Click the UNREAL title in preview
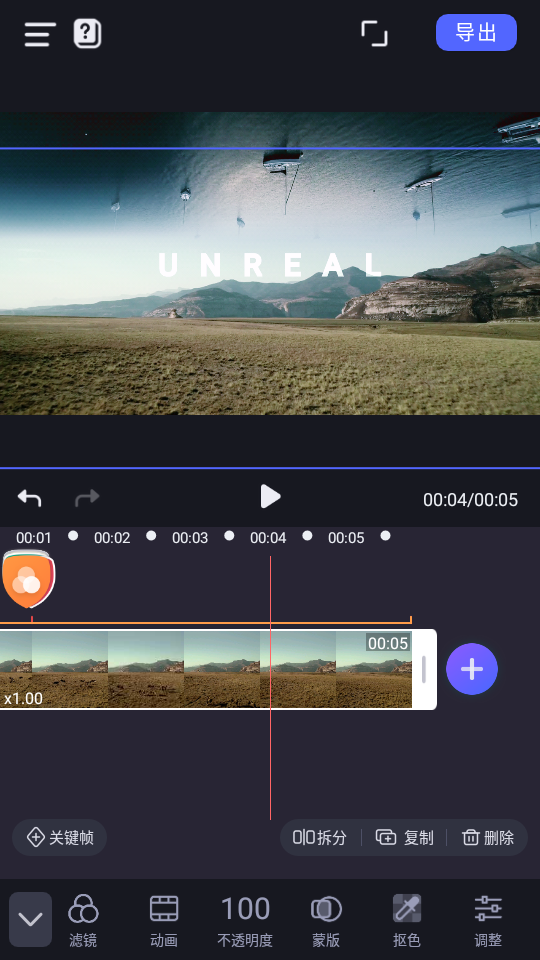Image resolution: width=540 pixels, height=960 pixels. point(271,265)
